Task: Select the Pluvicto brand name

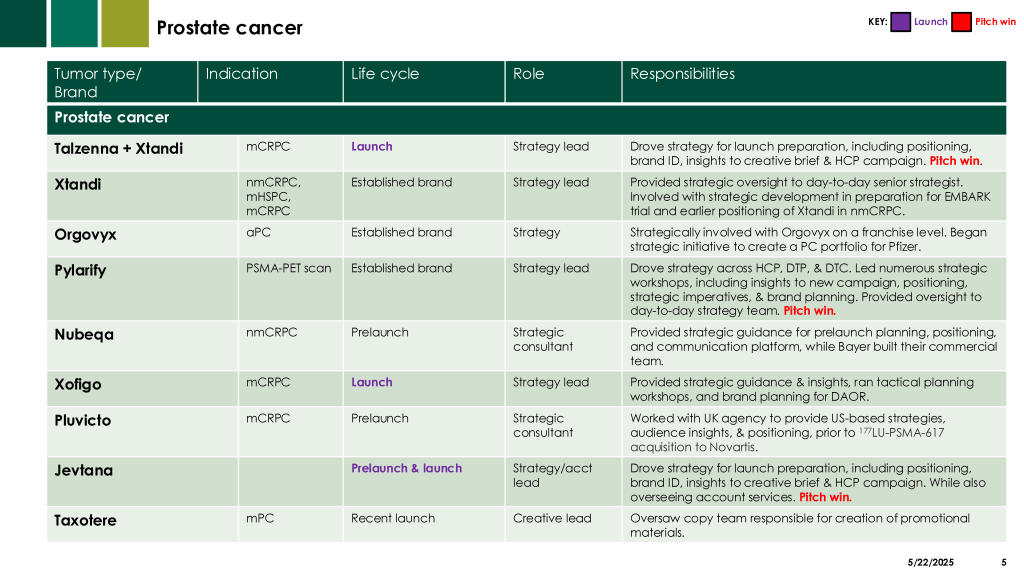Action: [82, 421]
